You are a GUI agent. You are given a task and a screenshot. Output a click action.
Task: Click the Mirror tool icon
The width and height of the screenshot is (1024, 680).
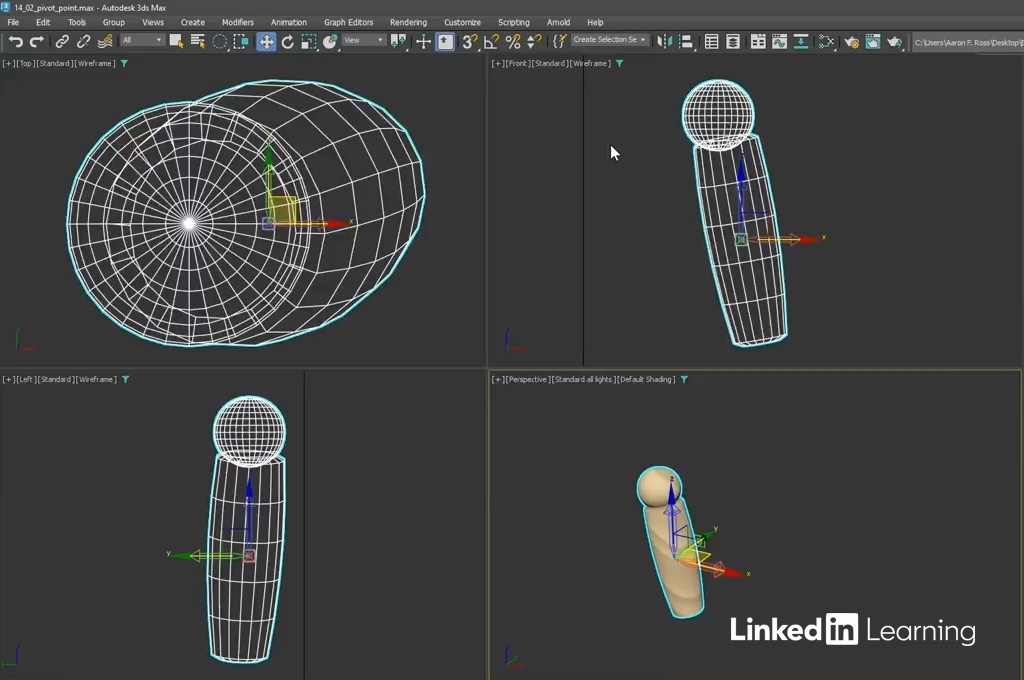click(x=664, y=41)
